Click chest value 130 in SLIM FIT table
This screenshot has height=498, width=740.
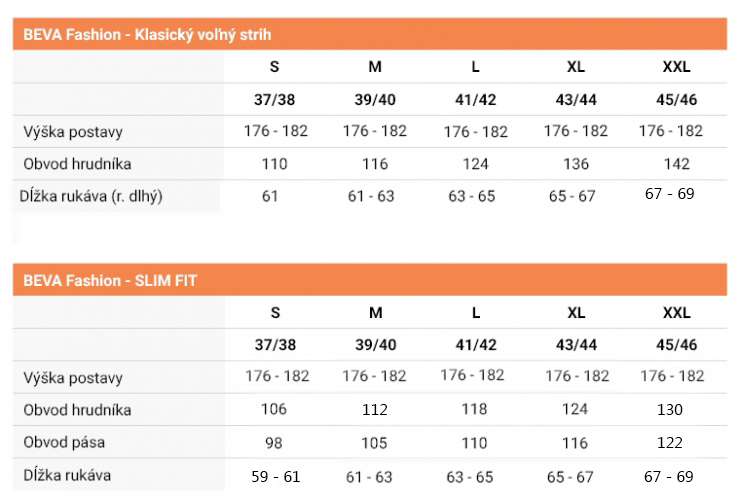pos(670,409)
